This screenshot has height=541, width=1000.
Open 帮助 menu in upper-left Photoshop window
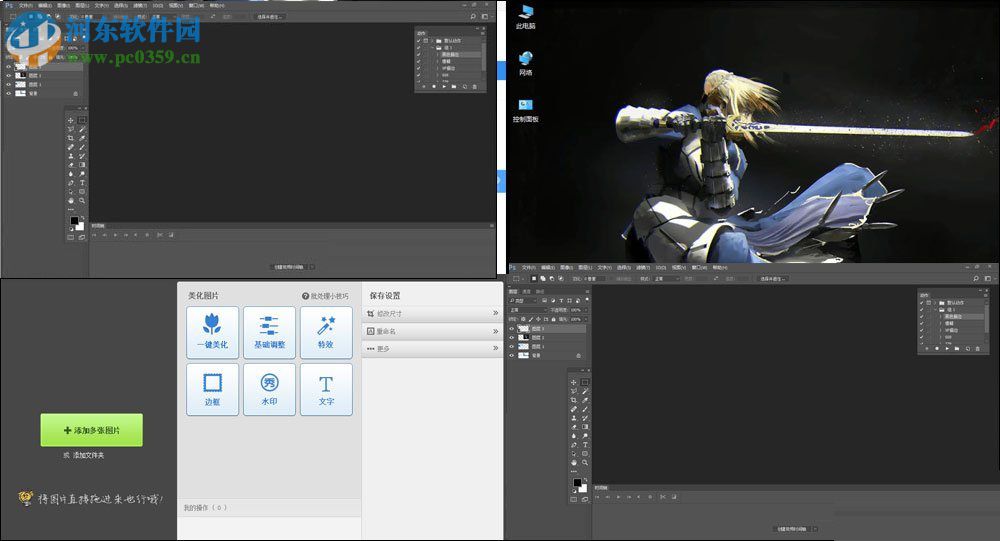216,5
